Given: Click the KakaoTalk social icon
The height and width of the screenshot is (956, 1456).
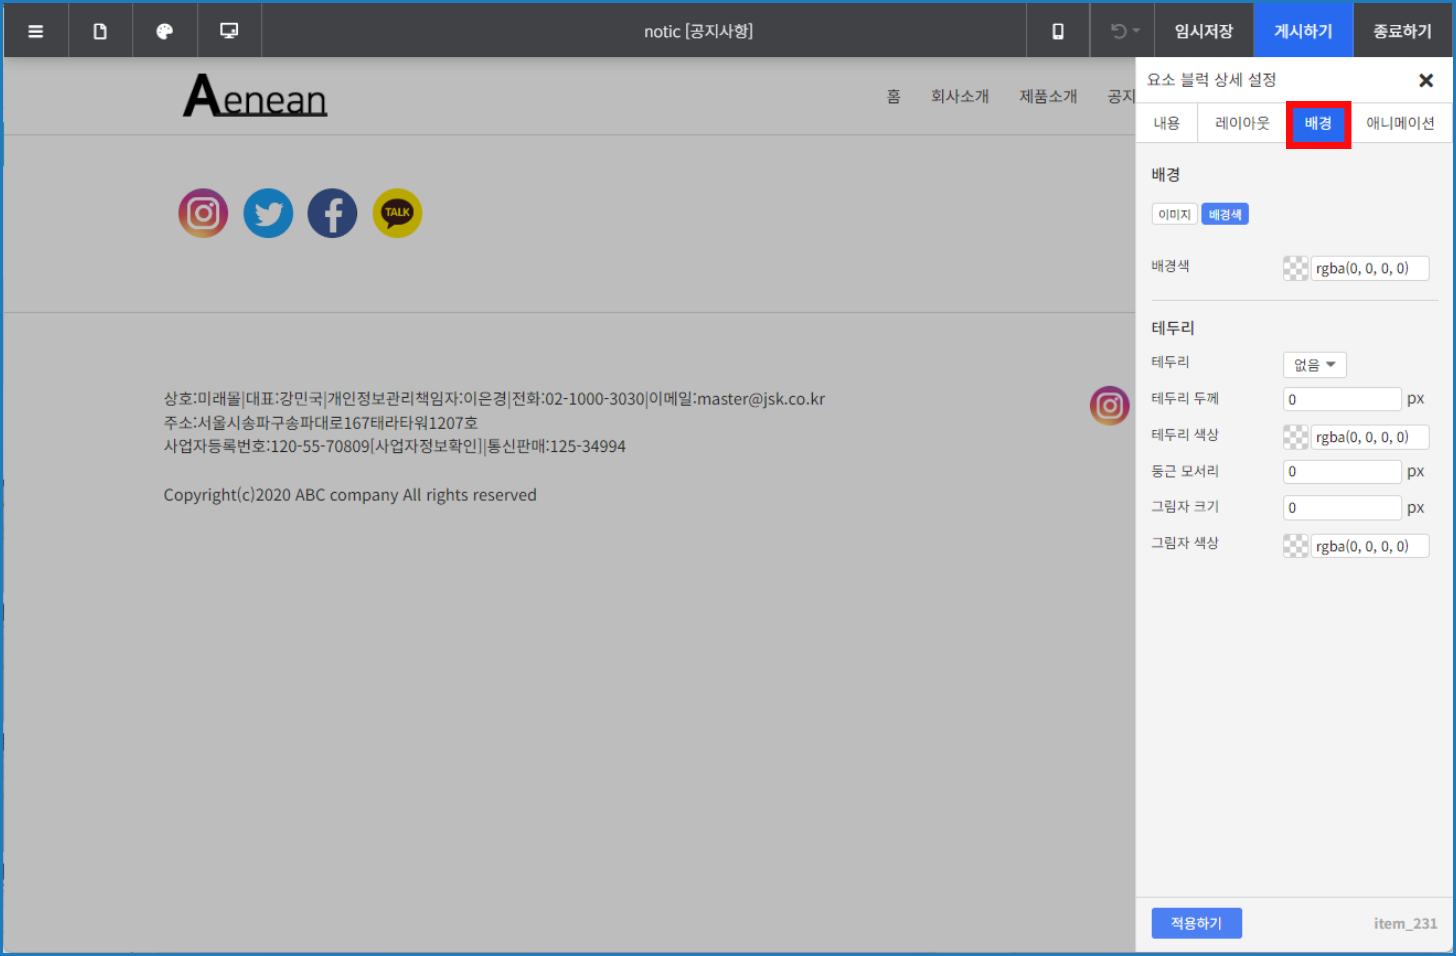Looking at the screenshot, I should 397,212.
